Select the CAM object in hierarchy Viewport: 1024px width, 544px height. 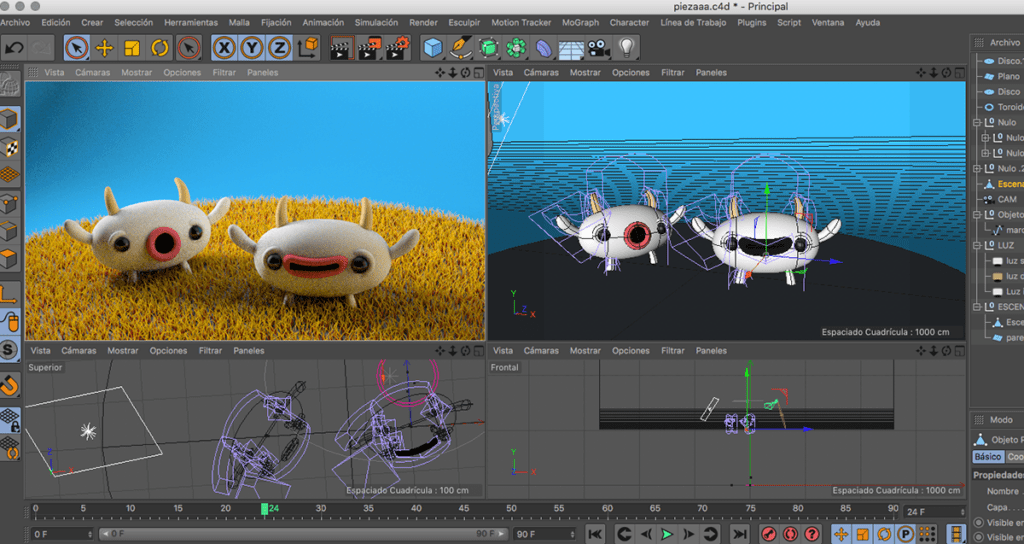[1006, 199]
